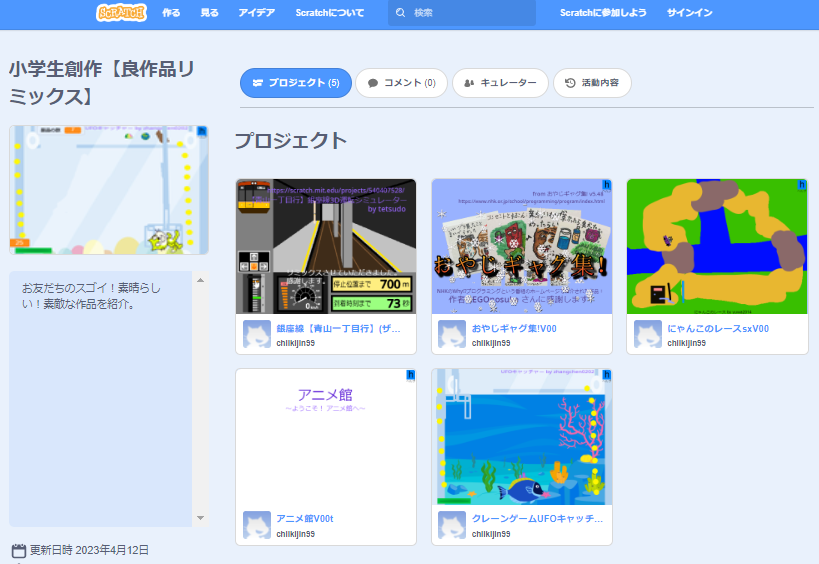Click the search magnifier icon
This screenshot has height=564, width=819.
401,13
